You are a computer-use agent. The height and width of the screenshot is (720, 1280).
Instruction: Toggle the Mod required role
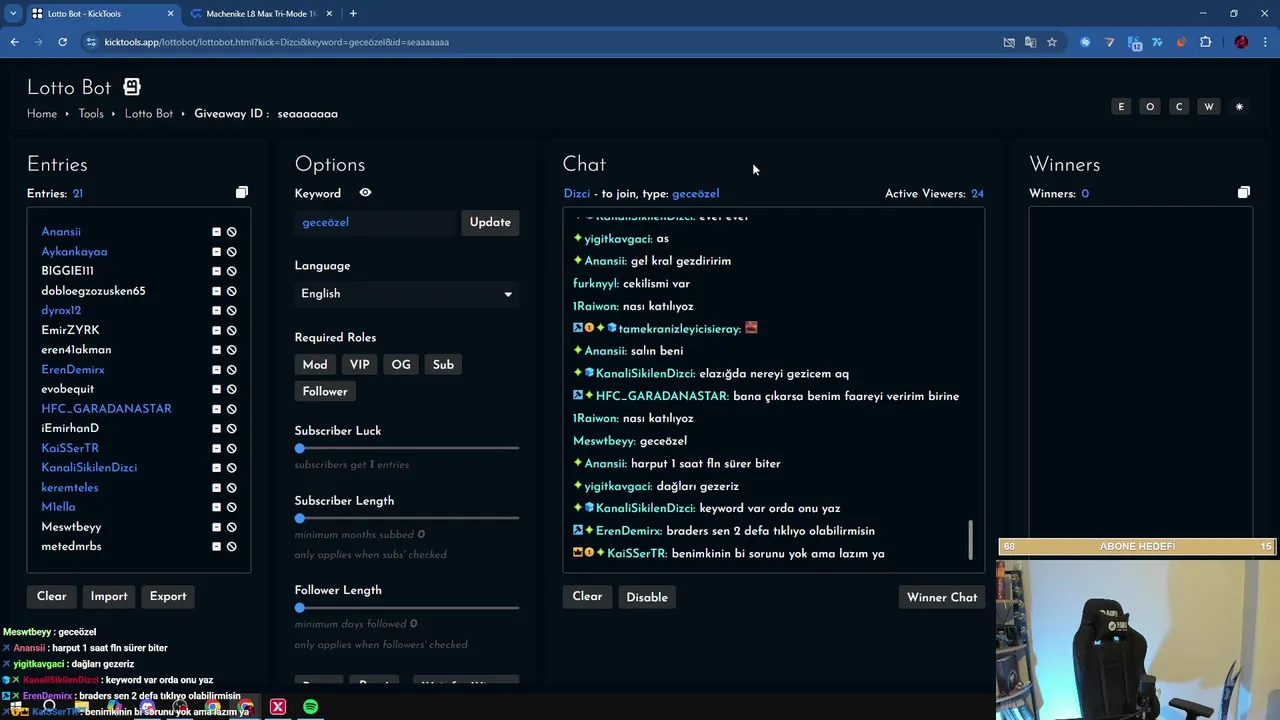click(x=315, y=365)
